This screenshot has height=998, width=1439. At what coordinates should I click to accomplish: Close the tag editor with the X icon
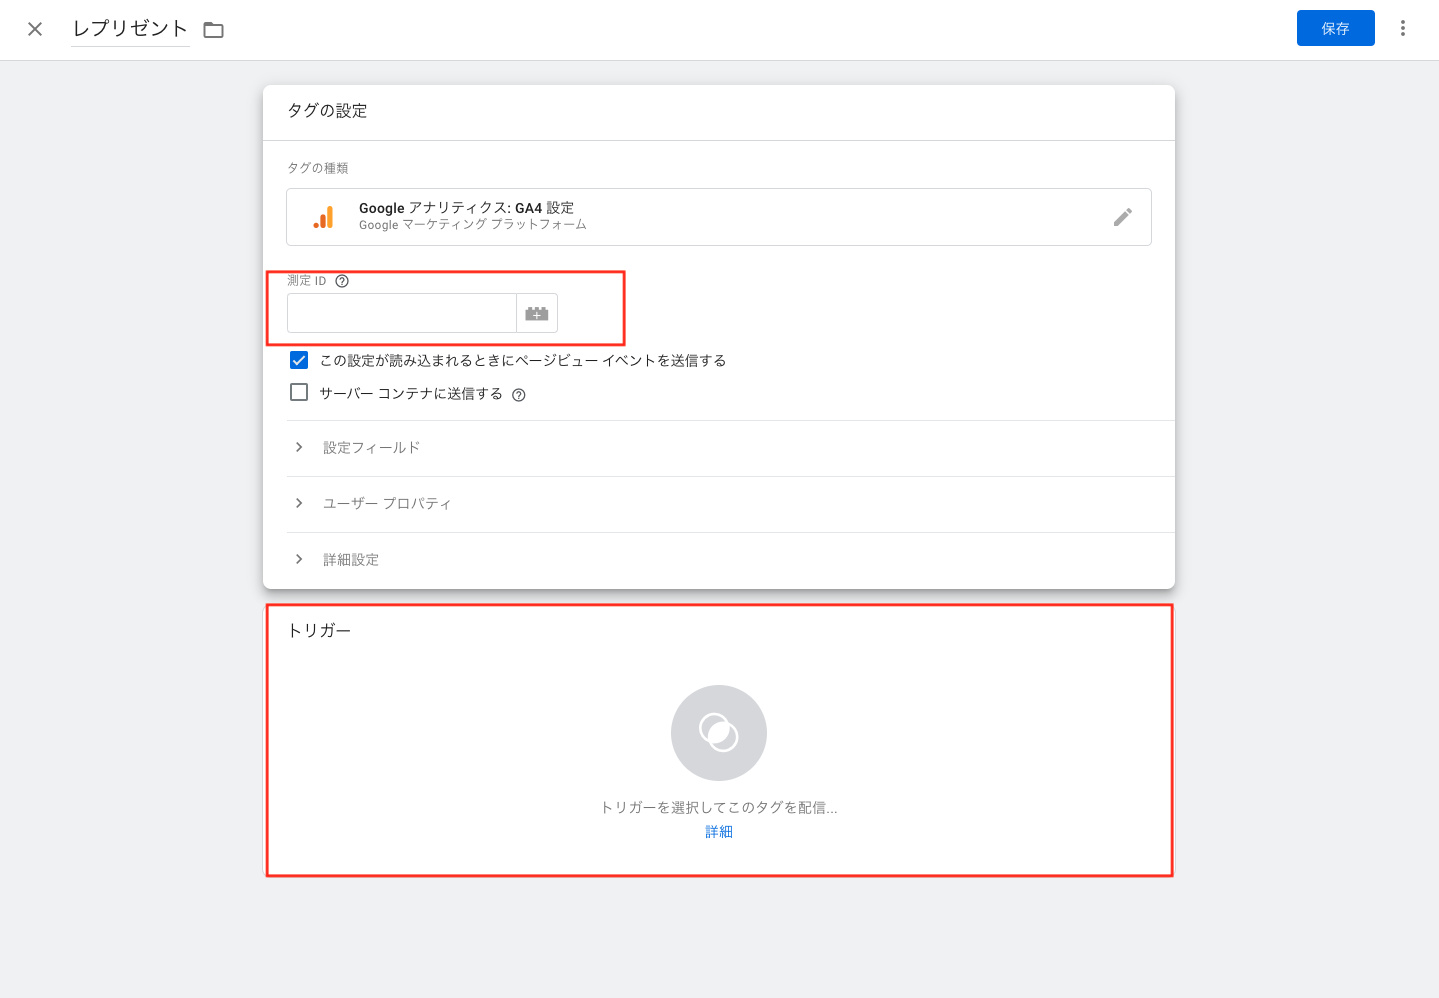[x=35, y=29]
